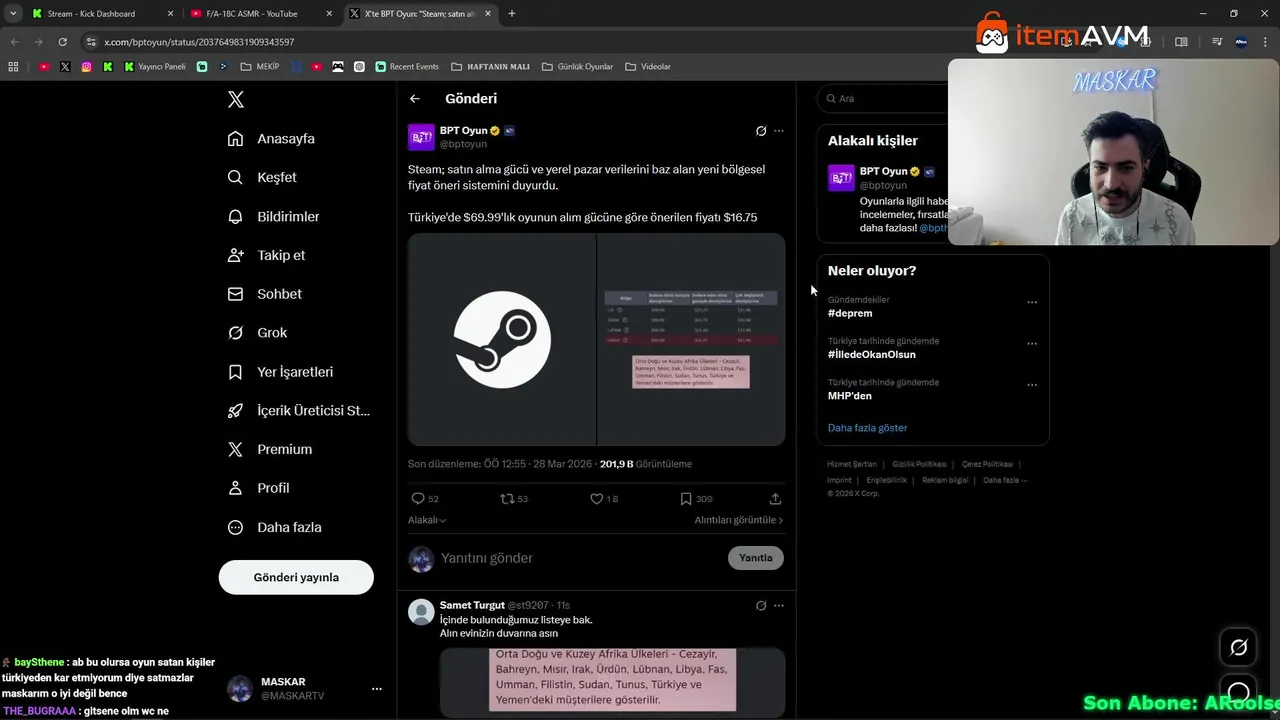Expand the Alakalı sort dropdown
Screen dimensions: 1280x720
427,520
